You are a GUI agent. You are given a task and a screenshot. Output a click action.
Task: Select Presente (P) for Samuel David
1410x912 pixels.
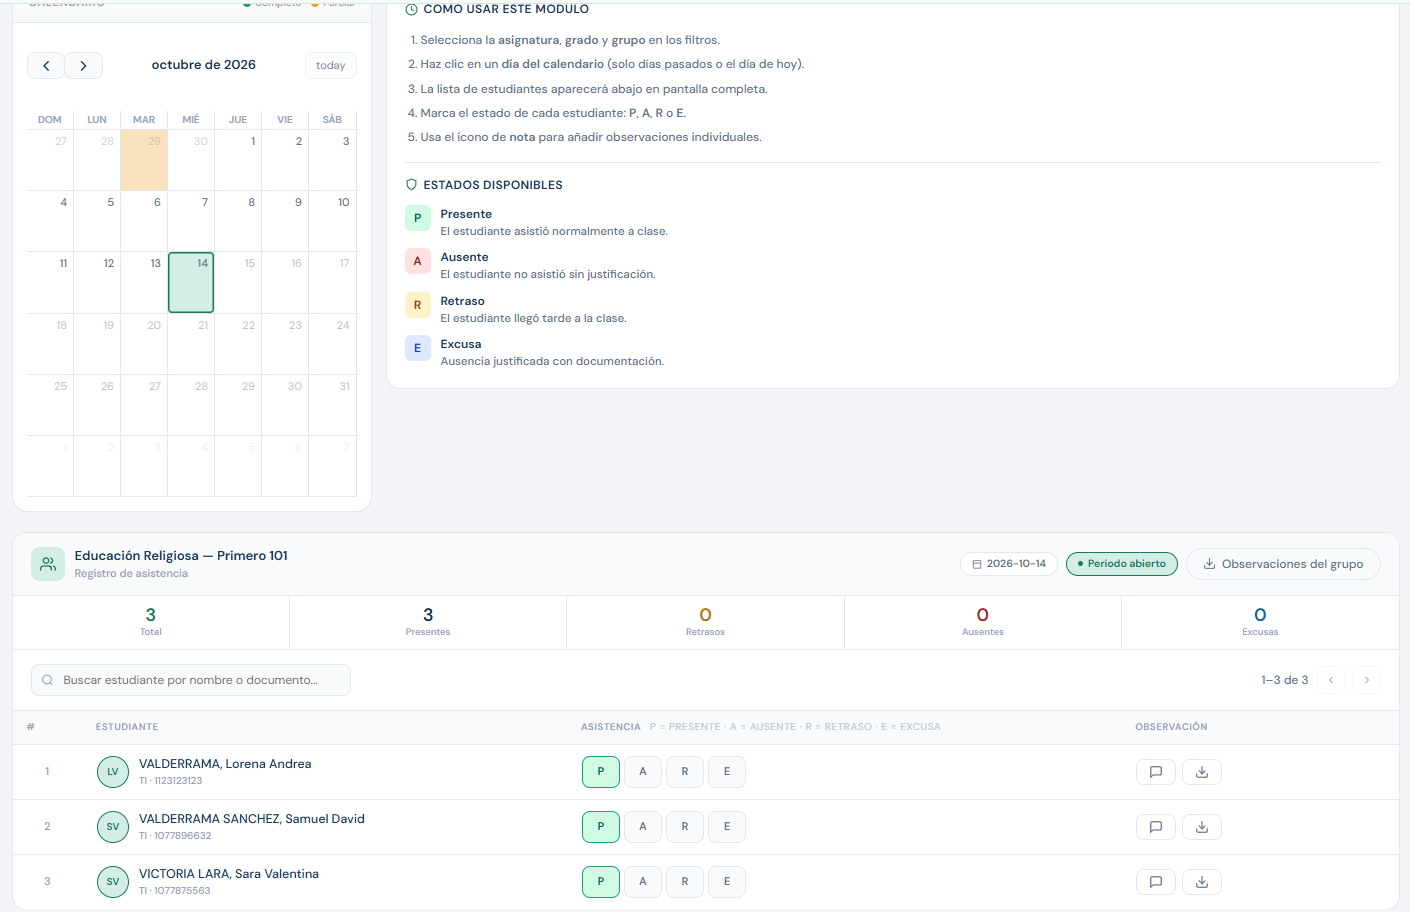tap(601, 827)
